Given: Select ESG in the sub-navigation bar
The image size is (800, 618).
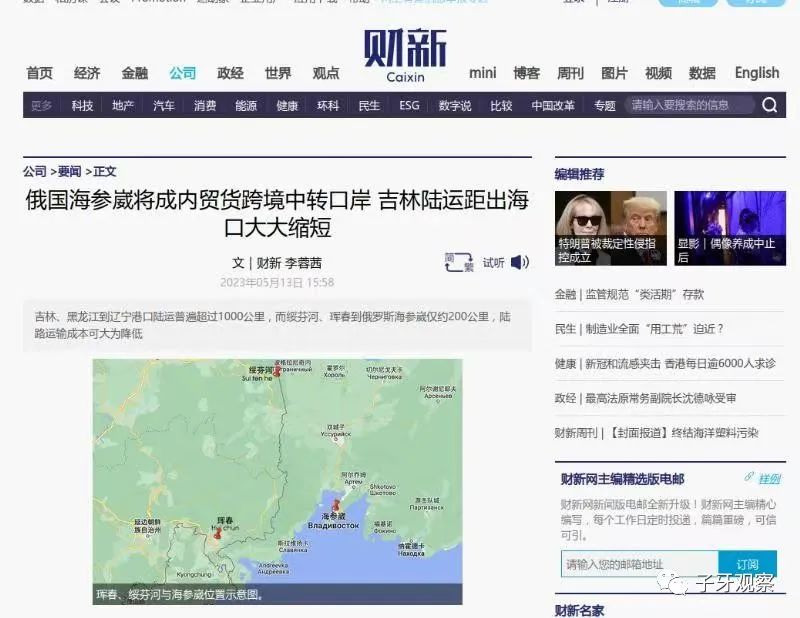Looking at the screenshot, I should click(x=409, y=105).
